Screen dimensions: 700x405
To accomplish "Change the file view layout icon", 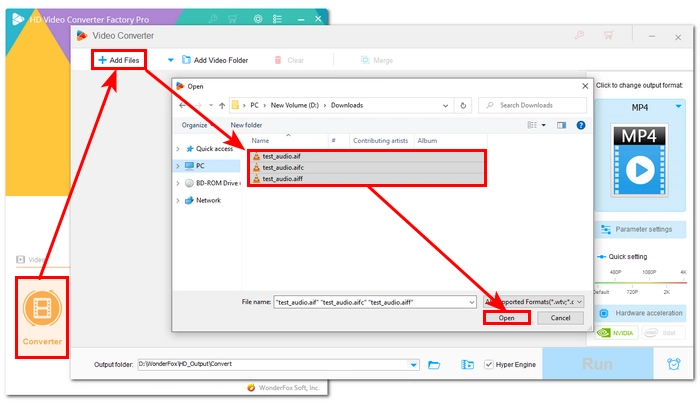I will click(532, 125).
